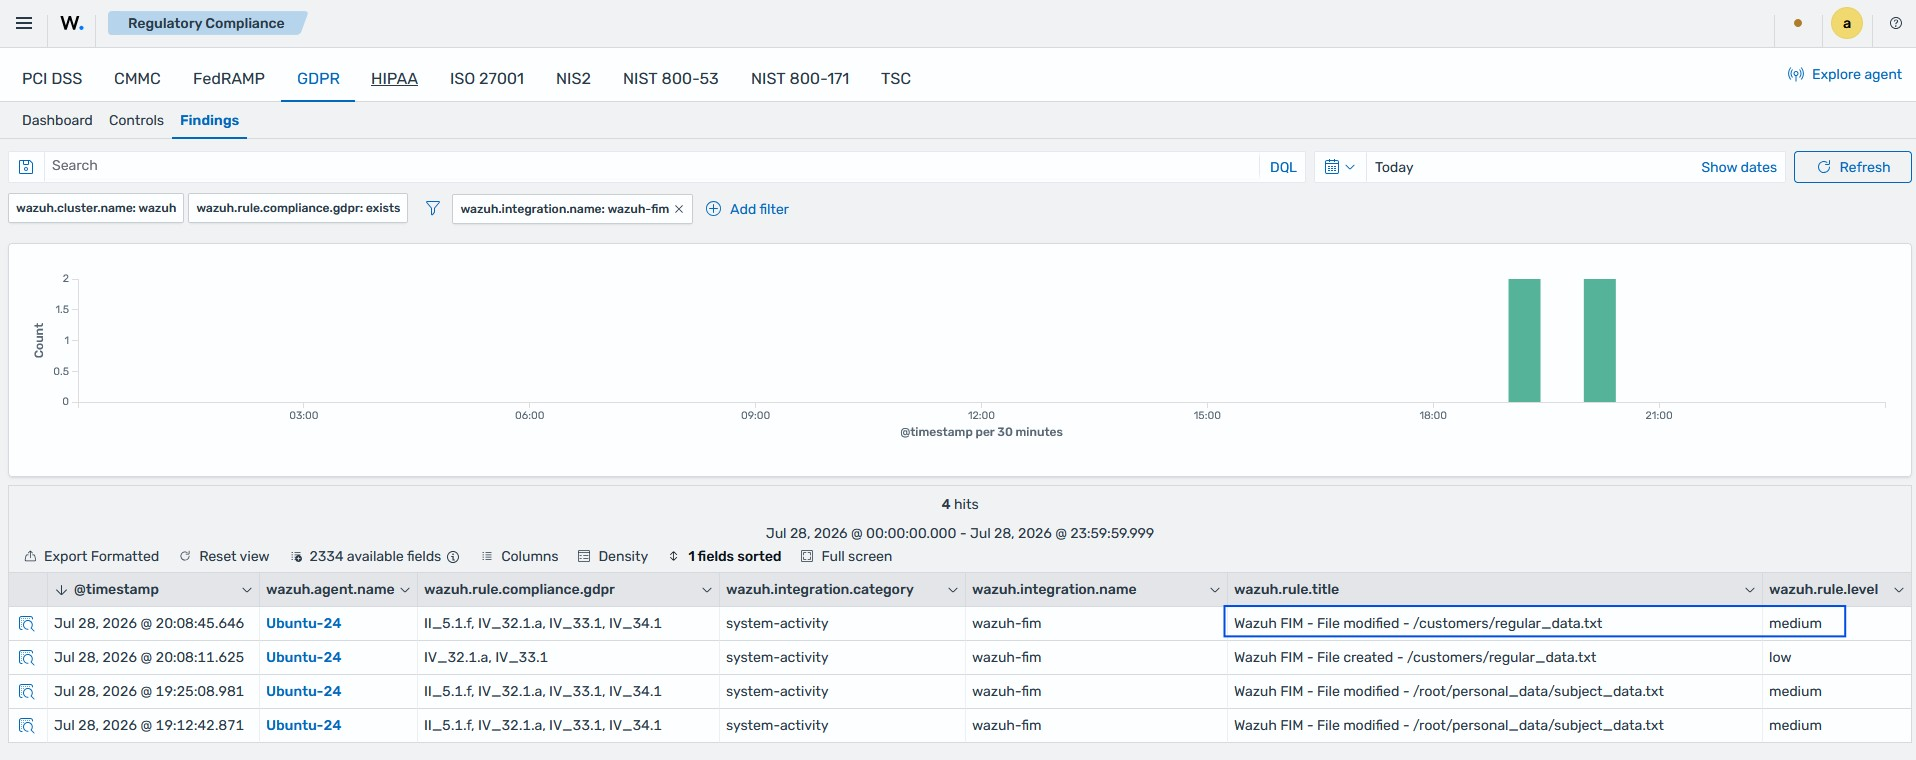Screen dimensions: 1916x760
Task: Click the first histogram bar before 21:00
Action: (1524, 341)
